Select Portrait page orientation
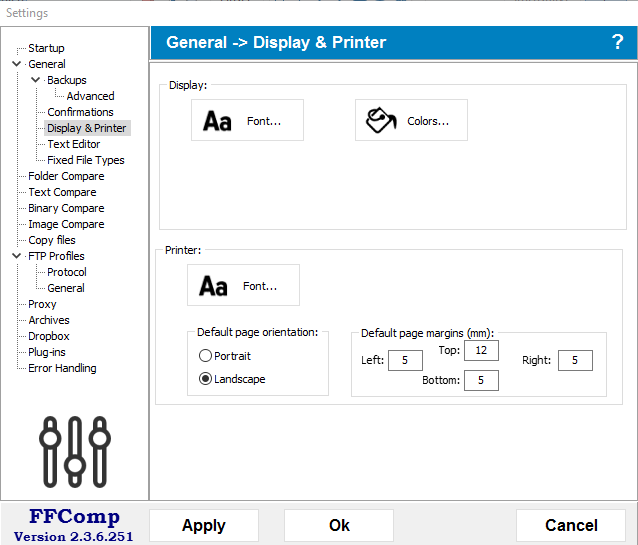638x545 pixels. pyautogui.click(x=205, y=356)
